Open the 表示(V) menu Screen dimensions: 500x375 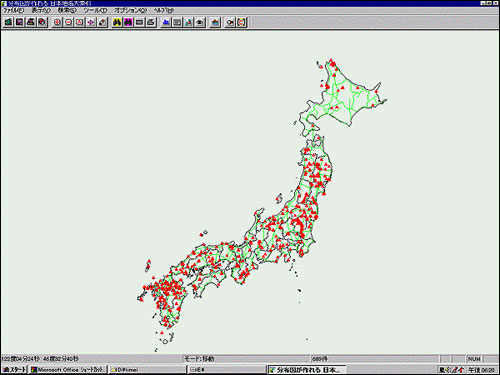pos(41,10)
